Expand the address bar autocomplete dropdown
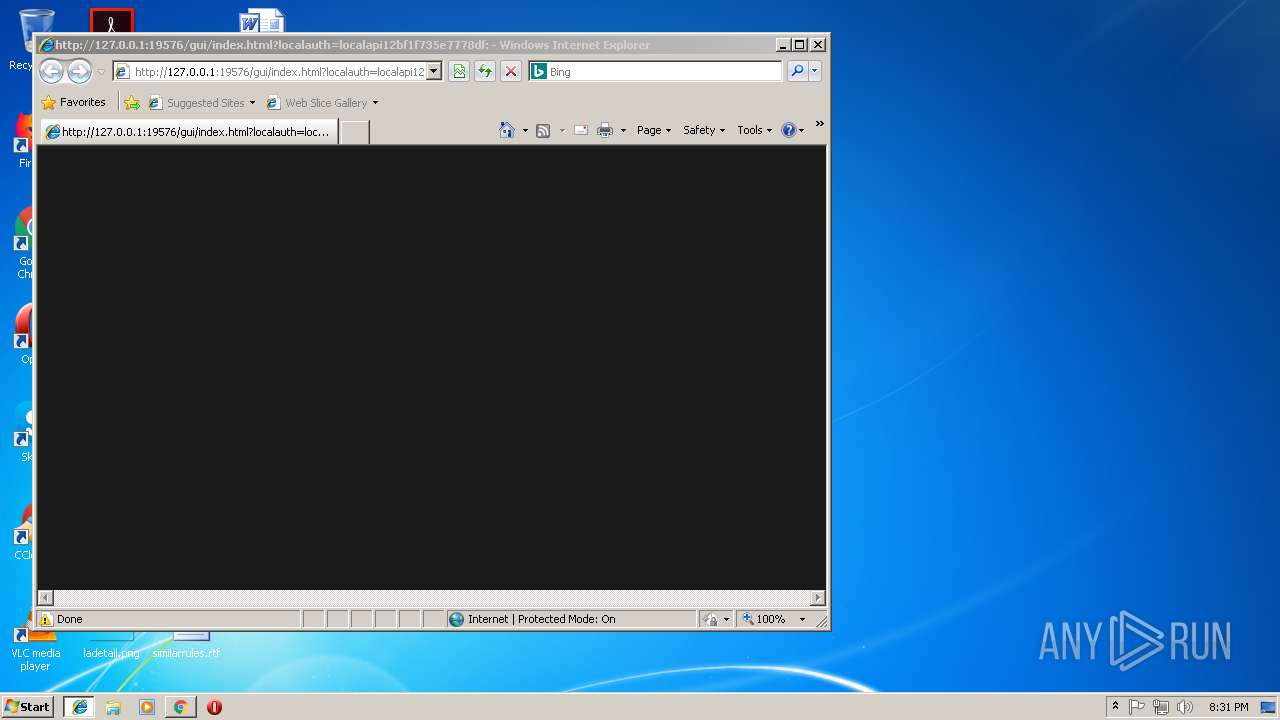 click(434, 71)
